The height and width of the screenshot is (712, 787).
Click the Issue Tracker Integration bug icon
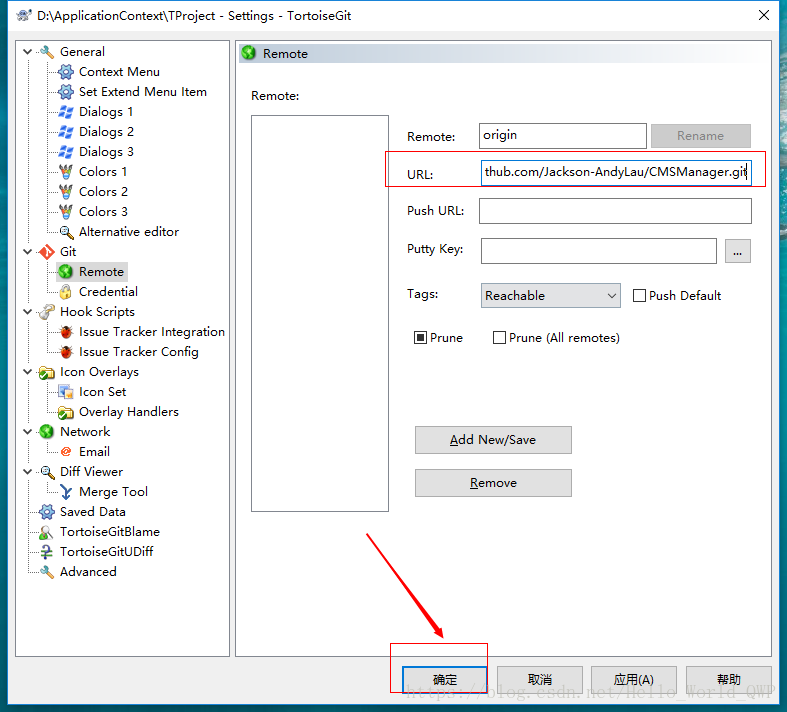pos(66,332)
